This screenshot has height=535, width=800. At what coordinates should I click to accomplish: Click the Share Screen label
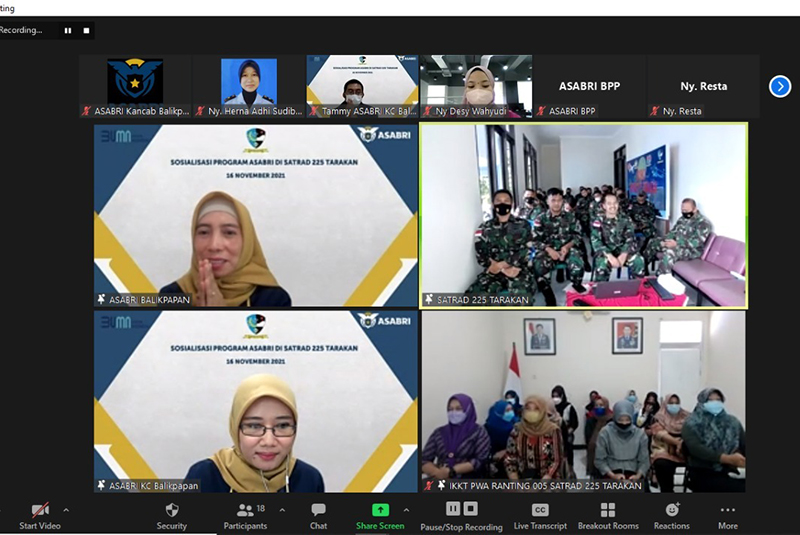[380, 526]
